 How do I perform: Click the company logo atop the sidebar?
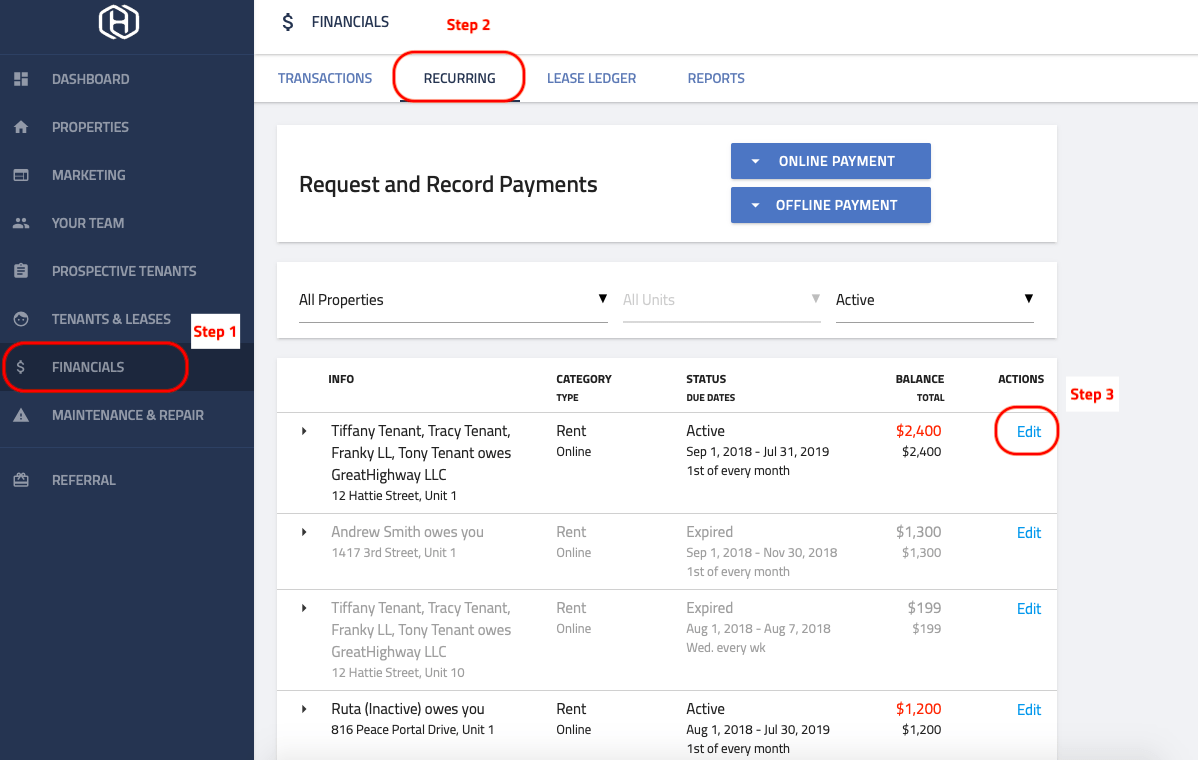(x=119, y=22)
